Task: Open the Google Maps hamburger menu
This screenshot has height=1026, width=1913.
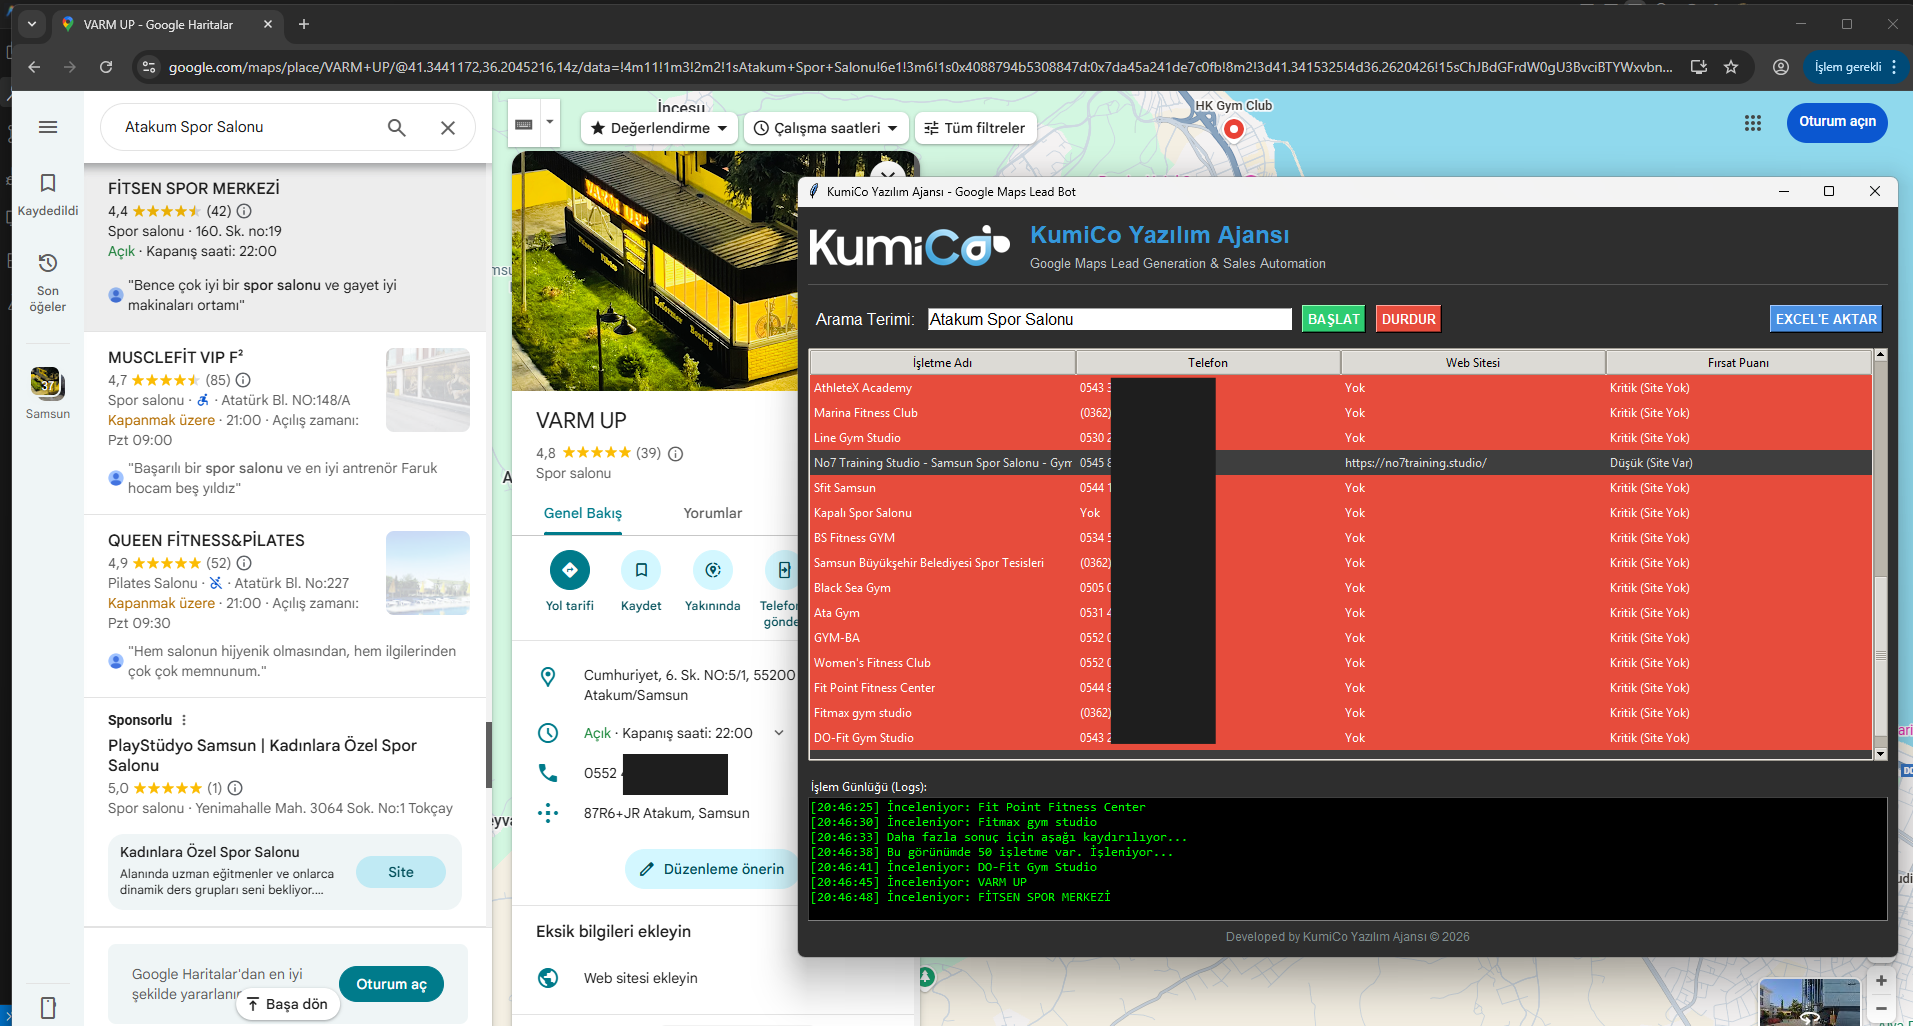Action: (x=48, y=127)
